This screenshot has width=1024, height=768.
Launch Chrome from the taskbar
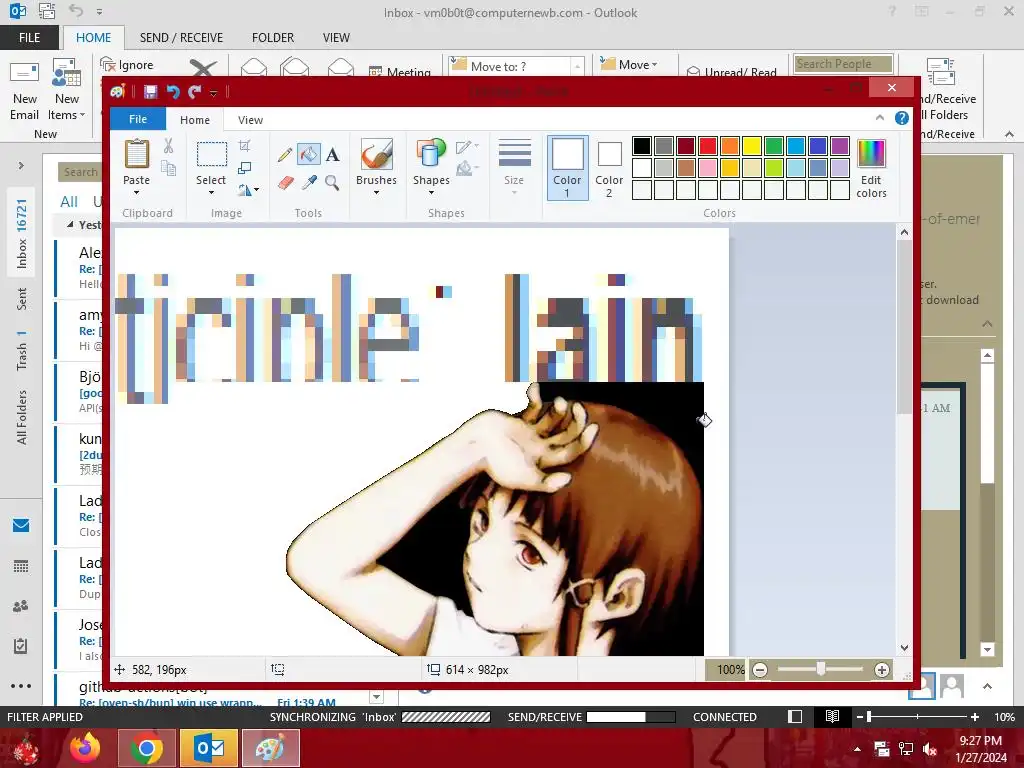146,748
